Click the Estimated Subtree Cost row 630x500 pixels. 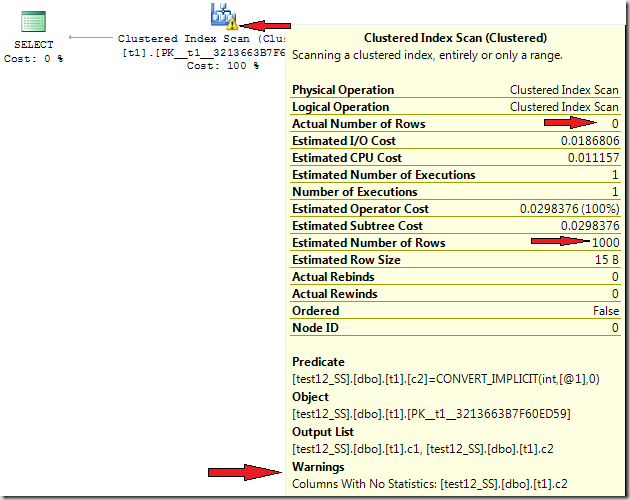click(455, 226)
